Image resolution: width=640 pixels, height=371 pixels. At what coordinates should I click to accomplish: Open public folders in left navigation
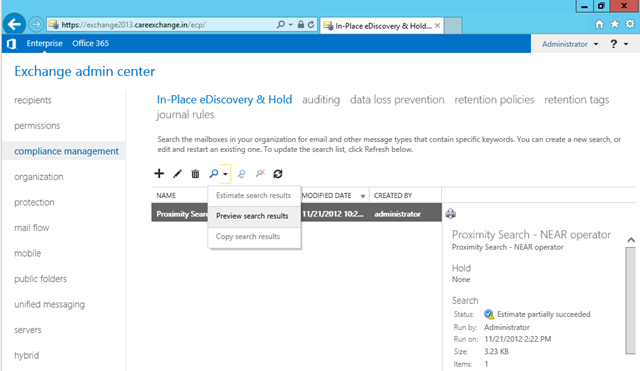(x=40, y=279)
